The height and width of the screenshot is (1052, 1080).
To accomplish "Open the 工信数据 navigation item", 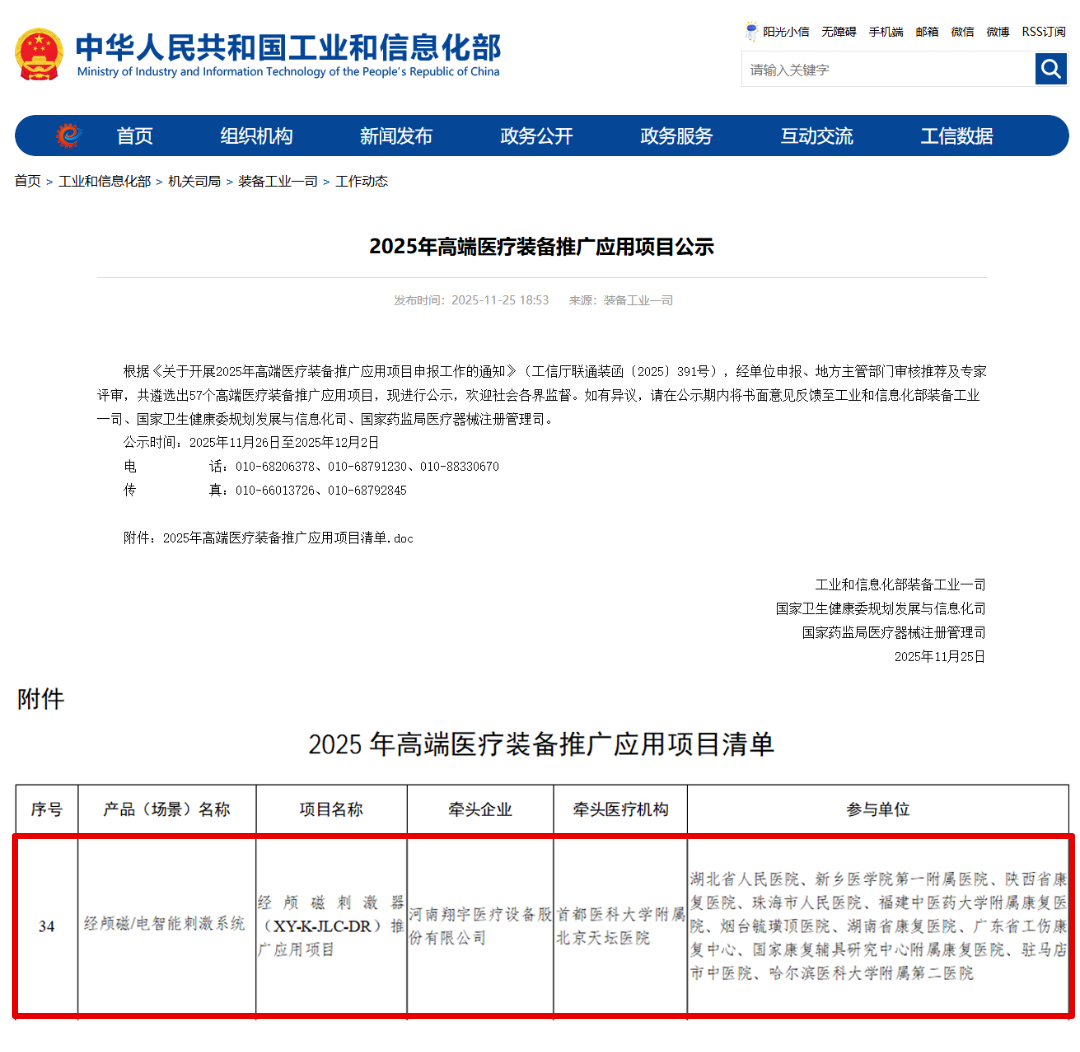I will coord(957,136).
